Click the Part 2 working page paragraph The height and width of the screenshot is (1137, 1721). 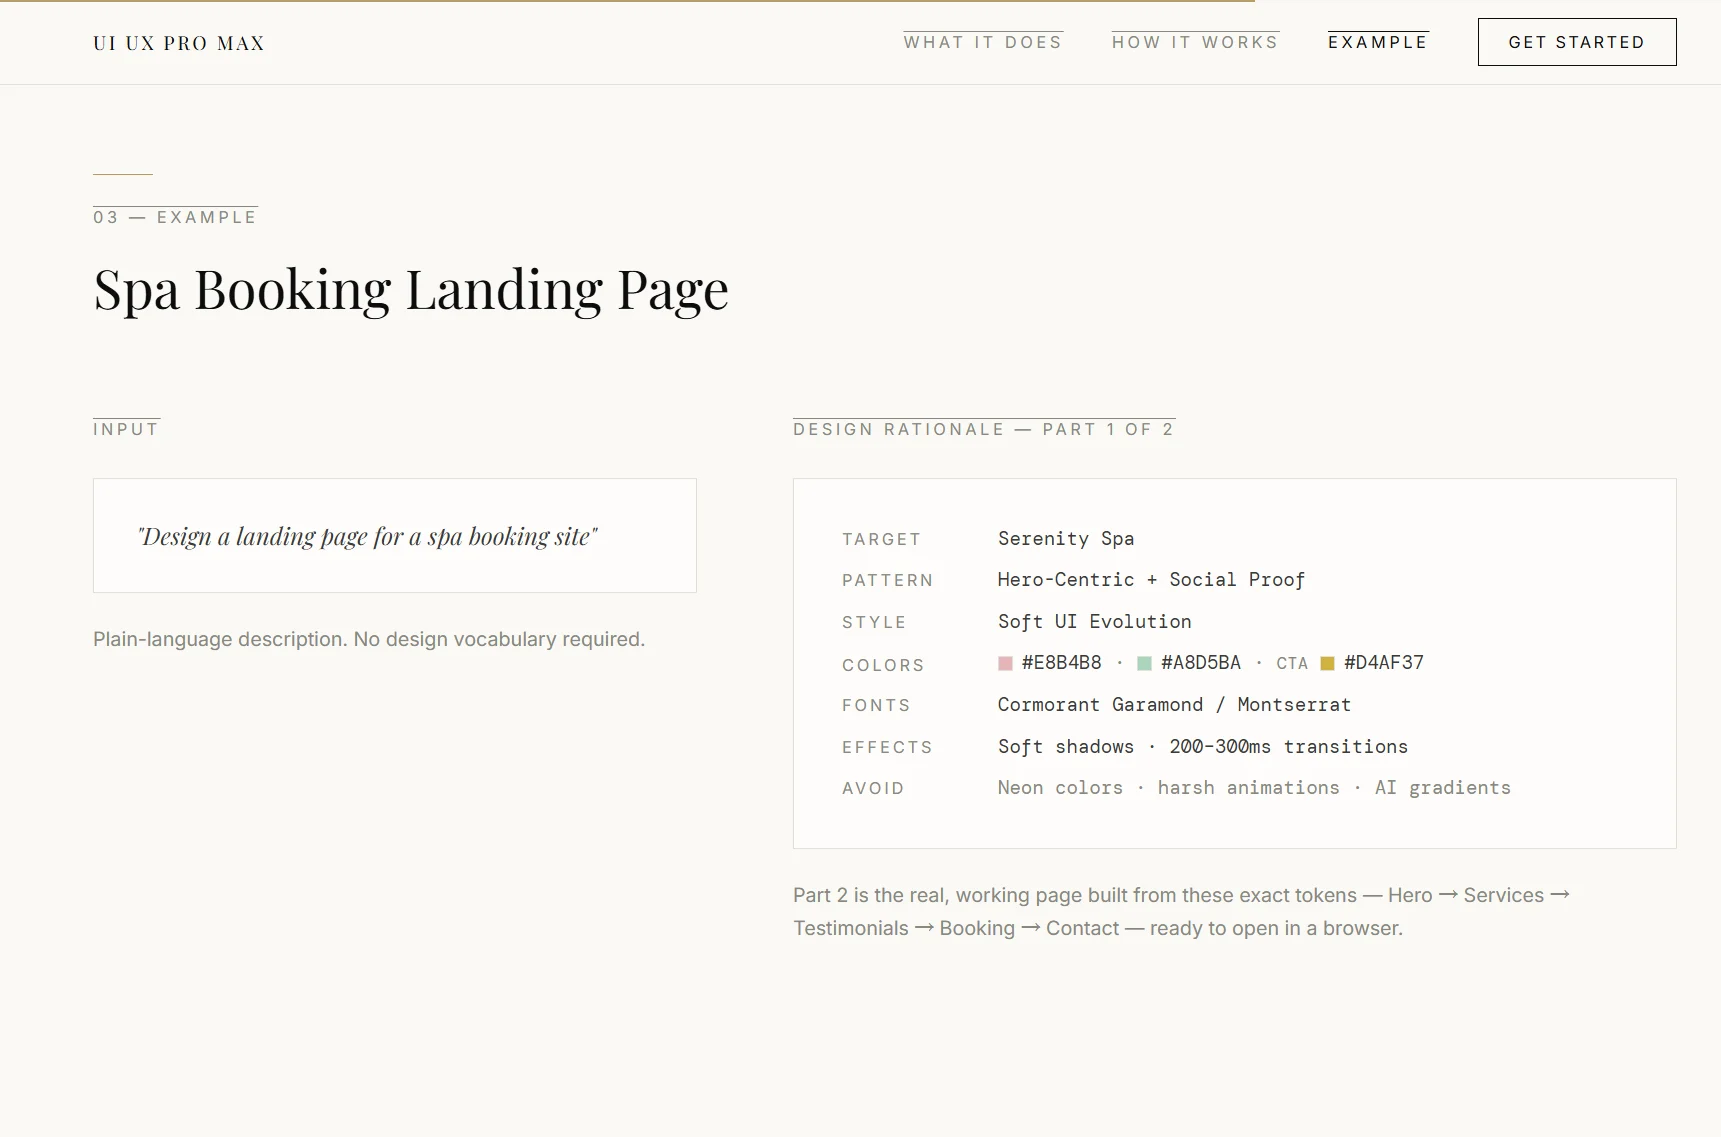tap(1182, 911)
